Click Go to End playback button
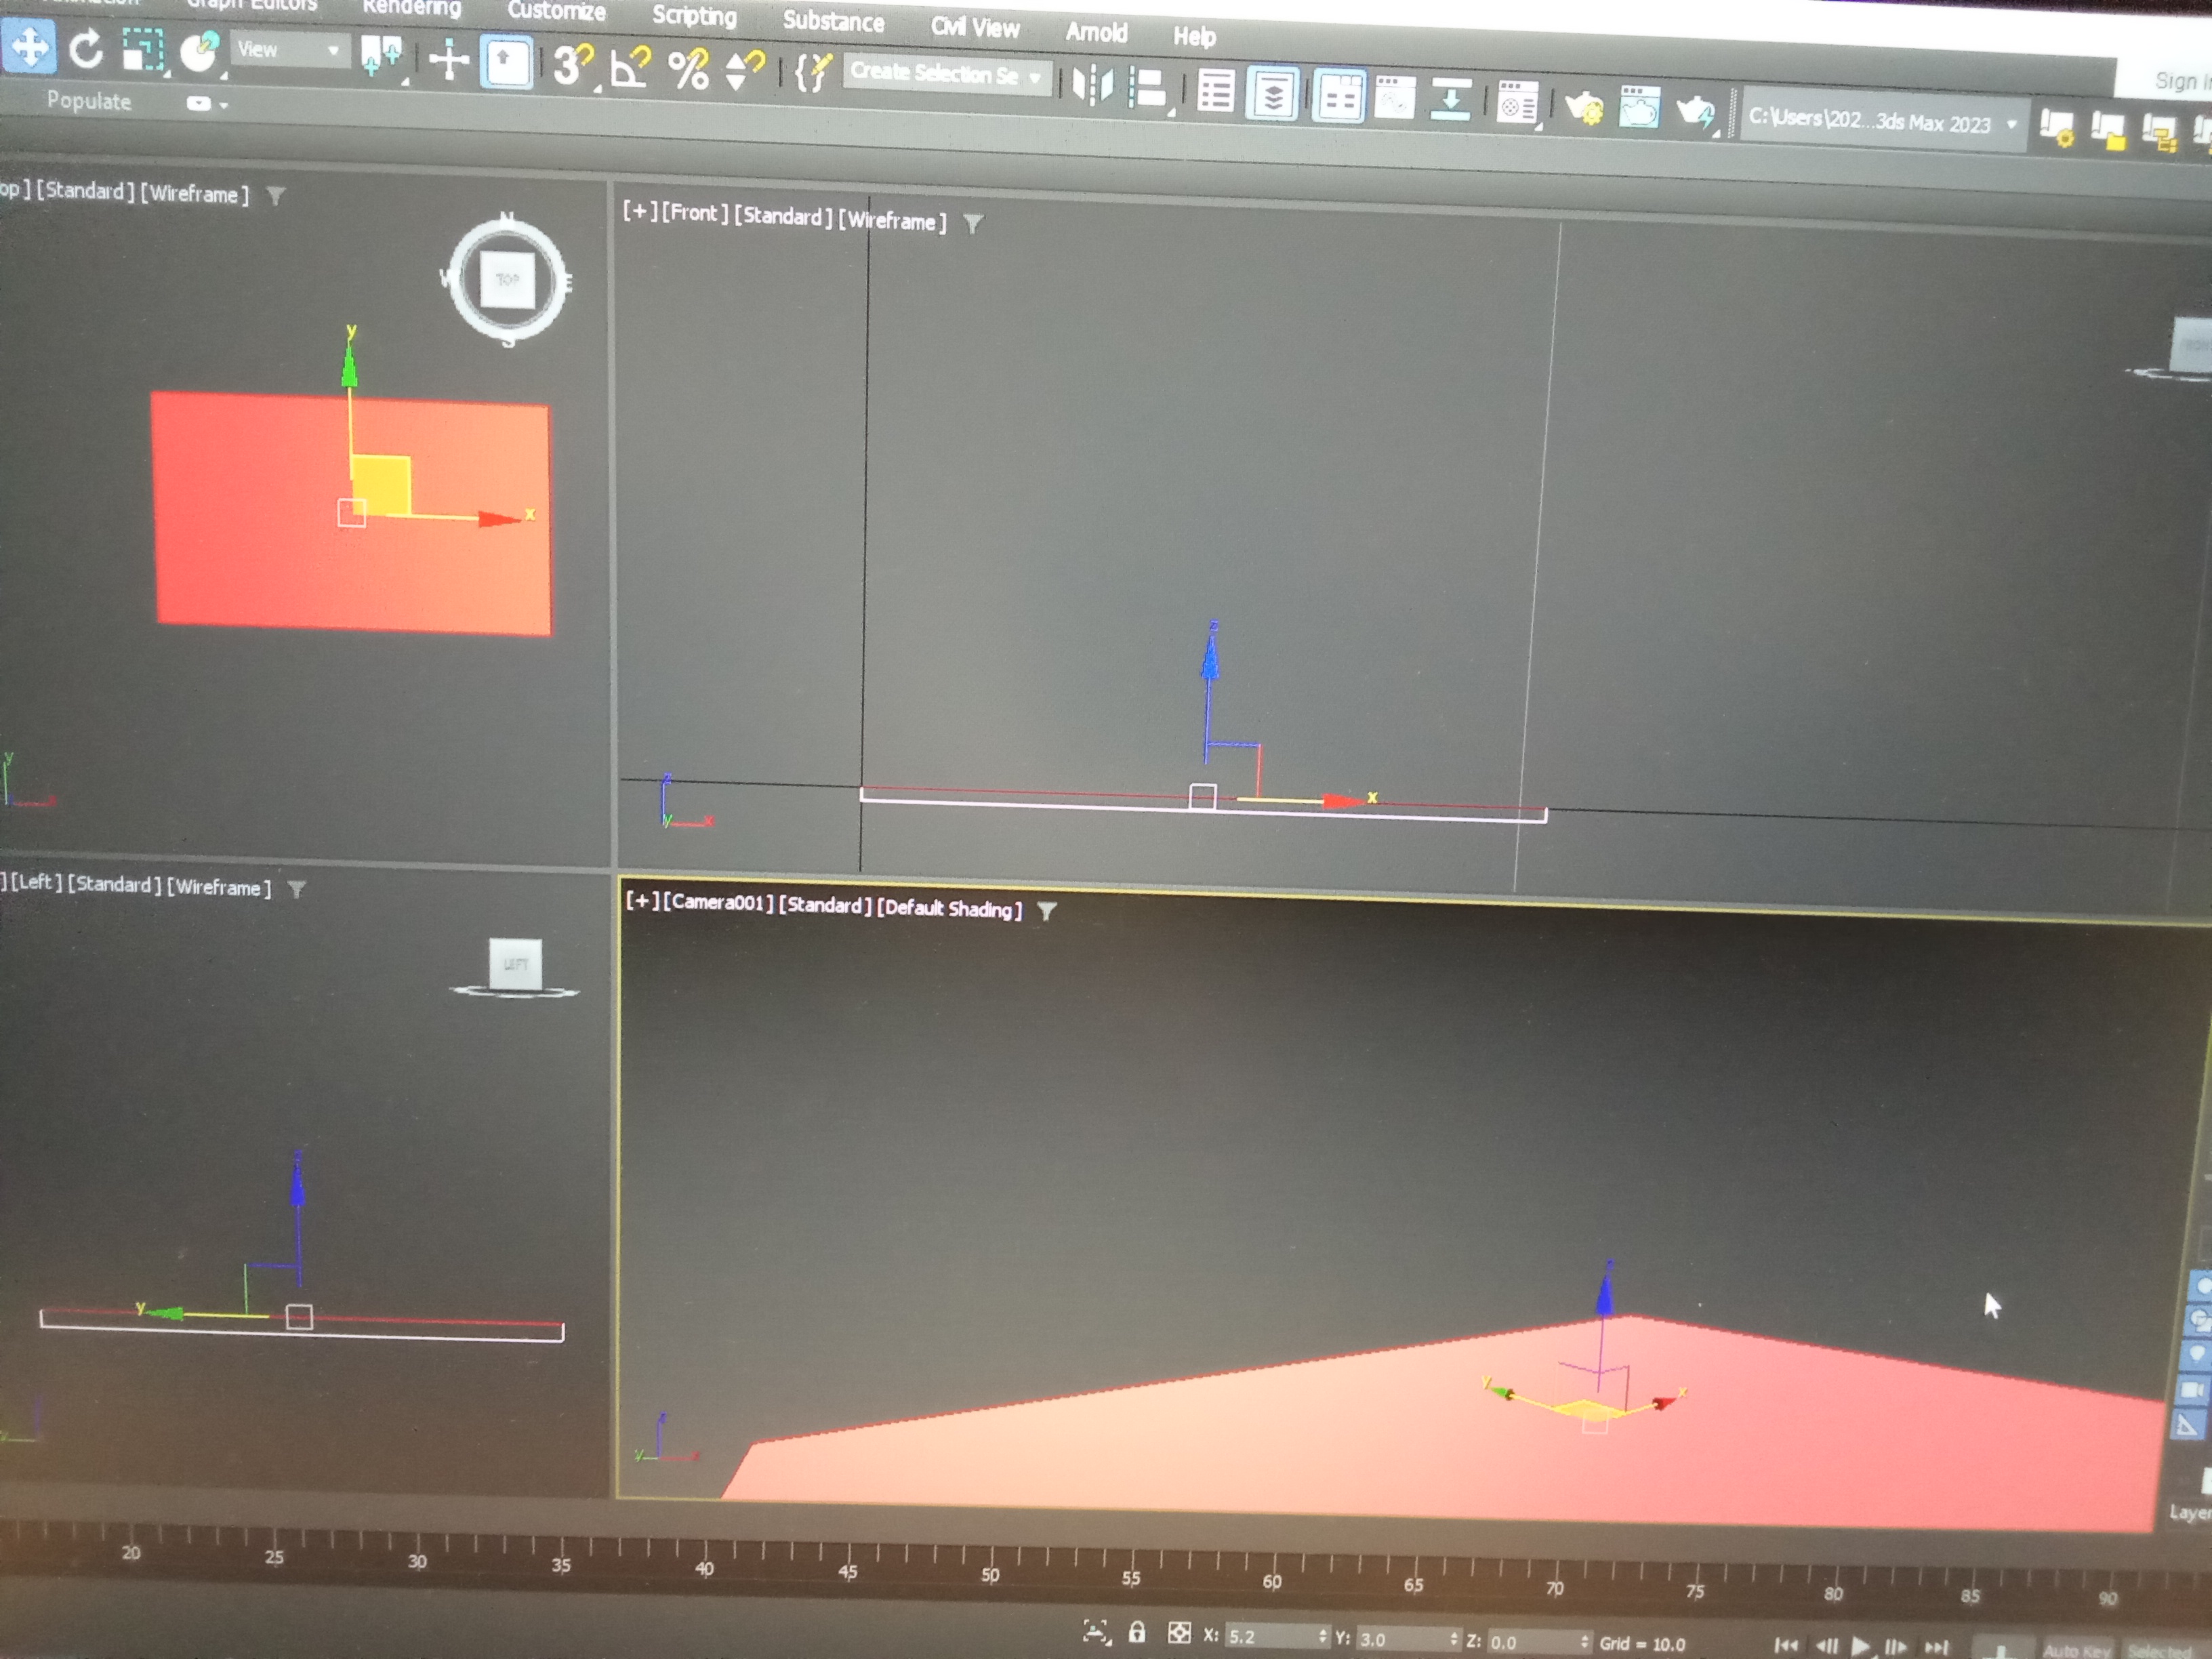 pyautogui.click(x=1936, y=1648)
